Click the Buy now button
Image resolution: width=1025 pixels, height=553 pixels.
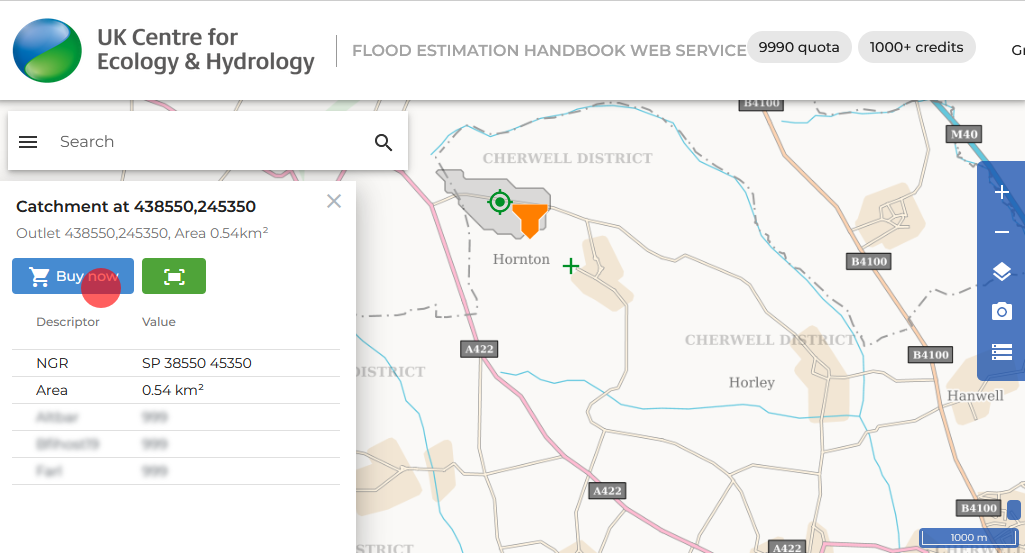coord(73,276)
